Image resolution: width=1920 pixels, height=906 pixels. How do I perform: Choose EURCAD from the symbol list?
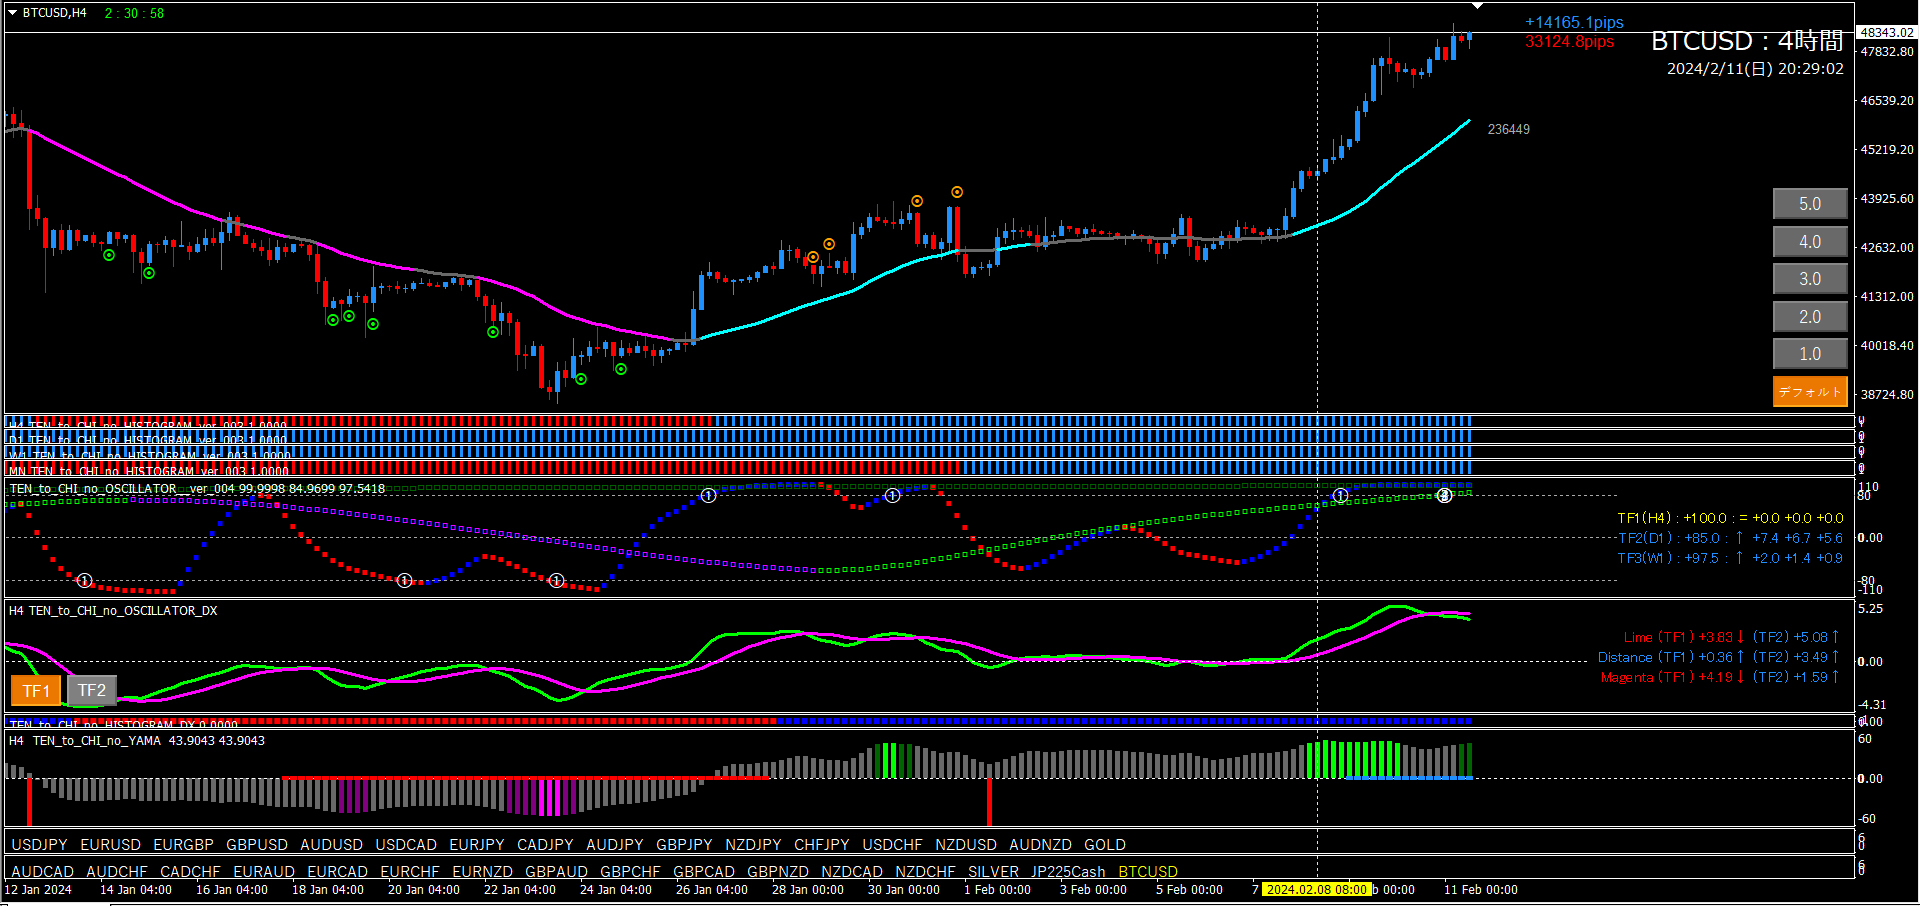click(338, 872)
